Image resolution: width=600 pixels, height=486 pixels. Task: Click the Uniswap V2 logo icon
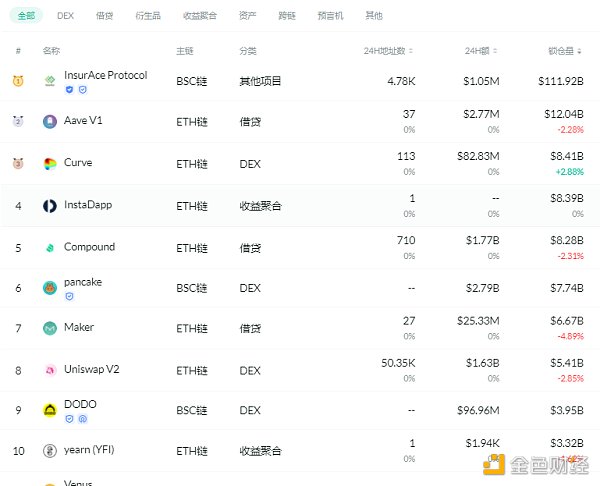(50, 370)
